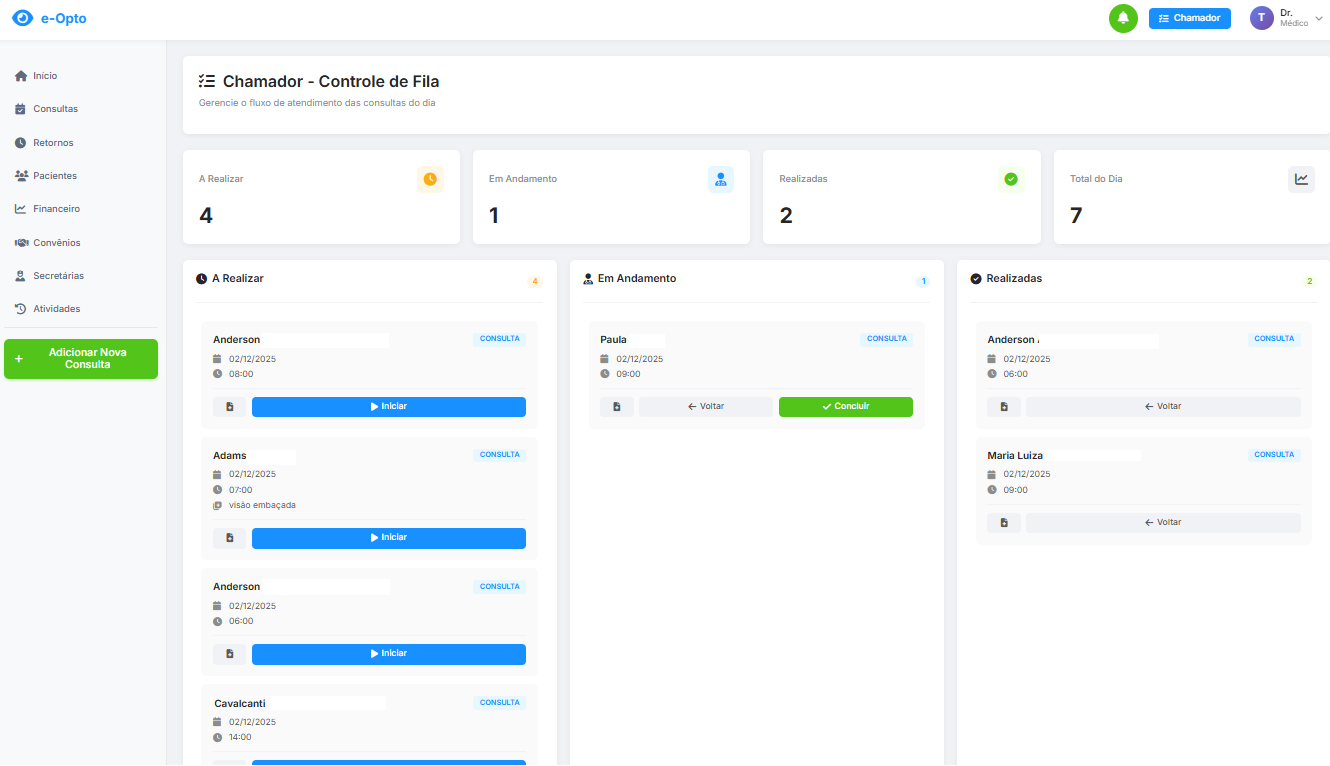This screenshot has height=766, width=1330.
Task: Click the green notification bell icon
Action: 1123,18
